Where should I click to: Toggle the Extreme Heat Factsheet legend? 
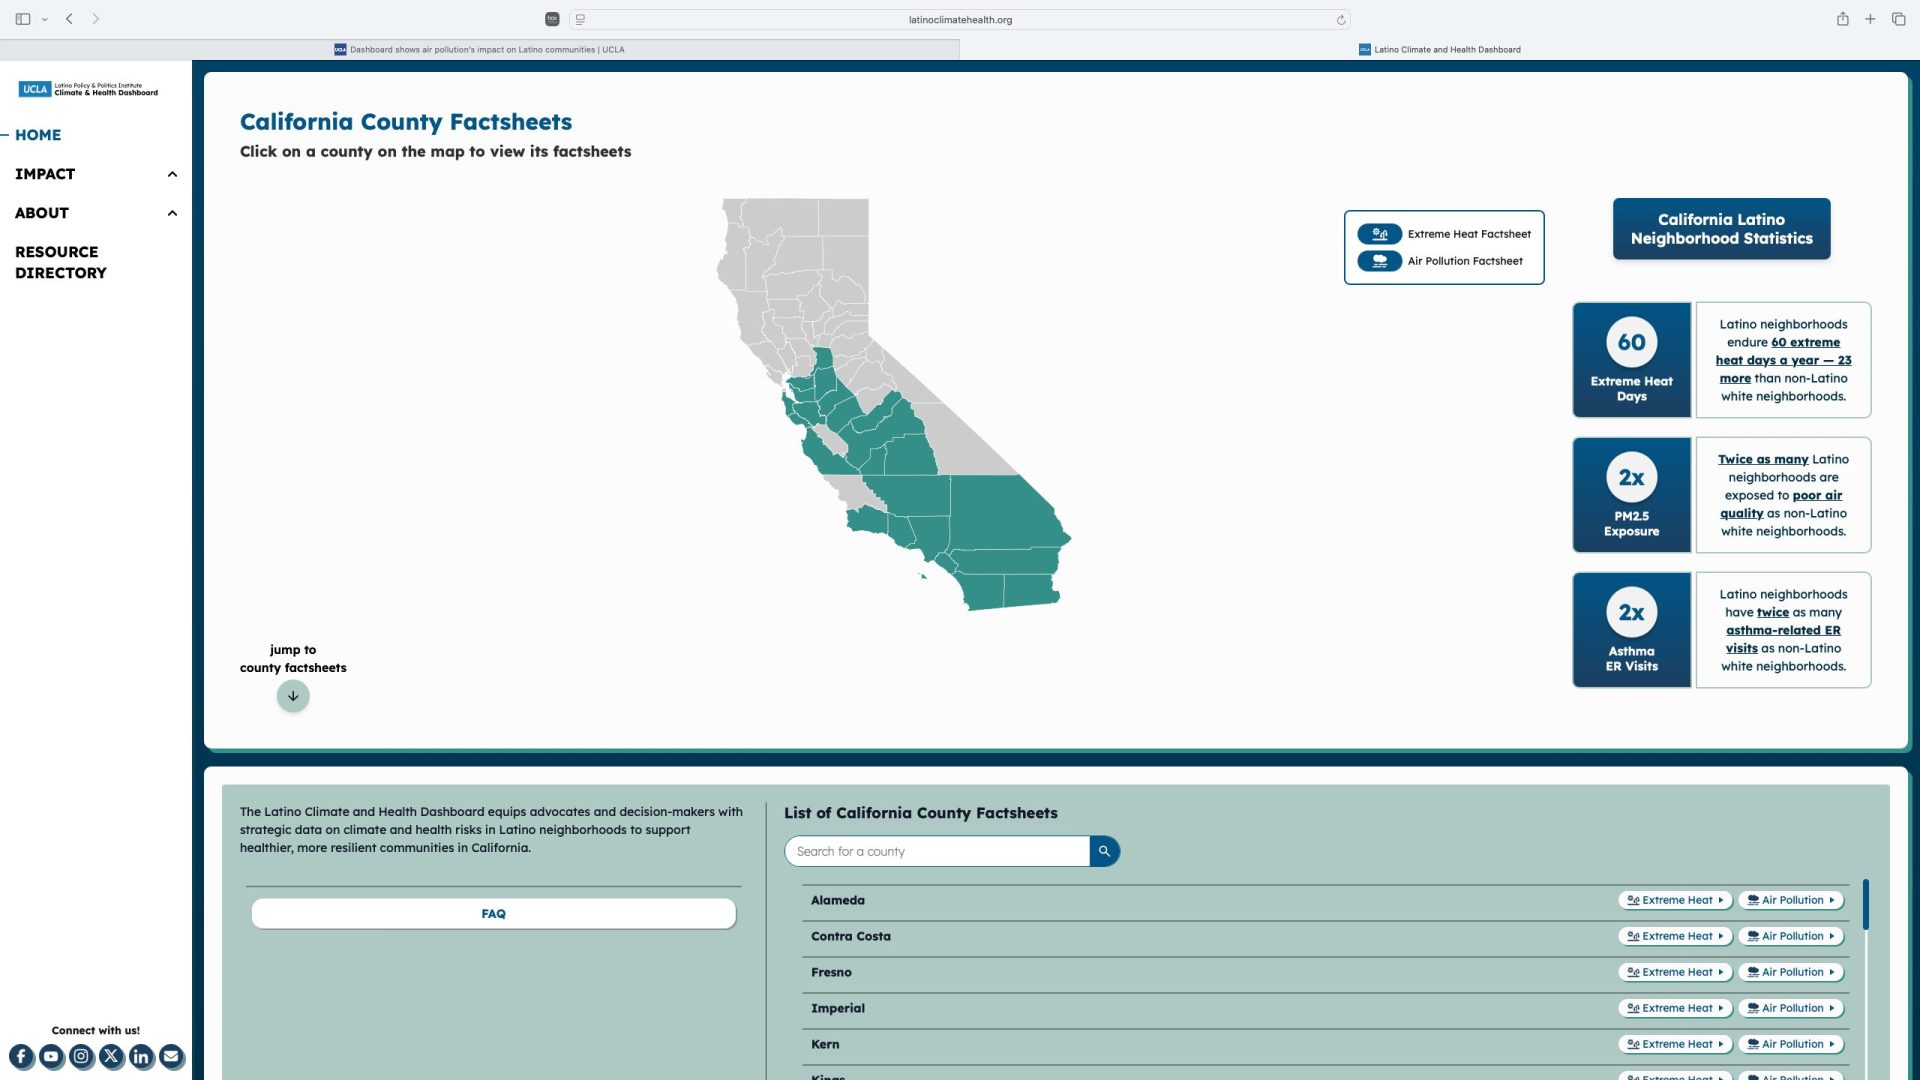point(1379,234)
